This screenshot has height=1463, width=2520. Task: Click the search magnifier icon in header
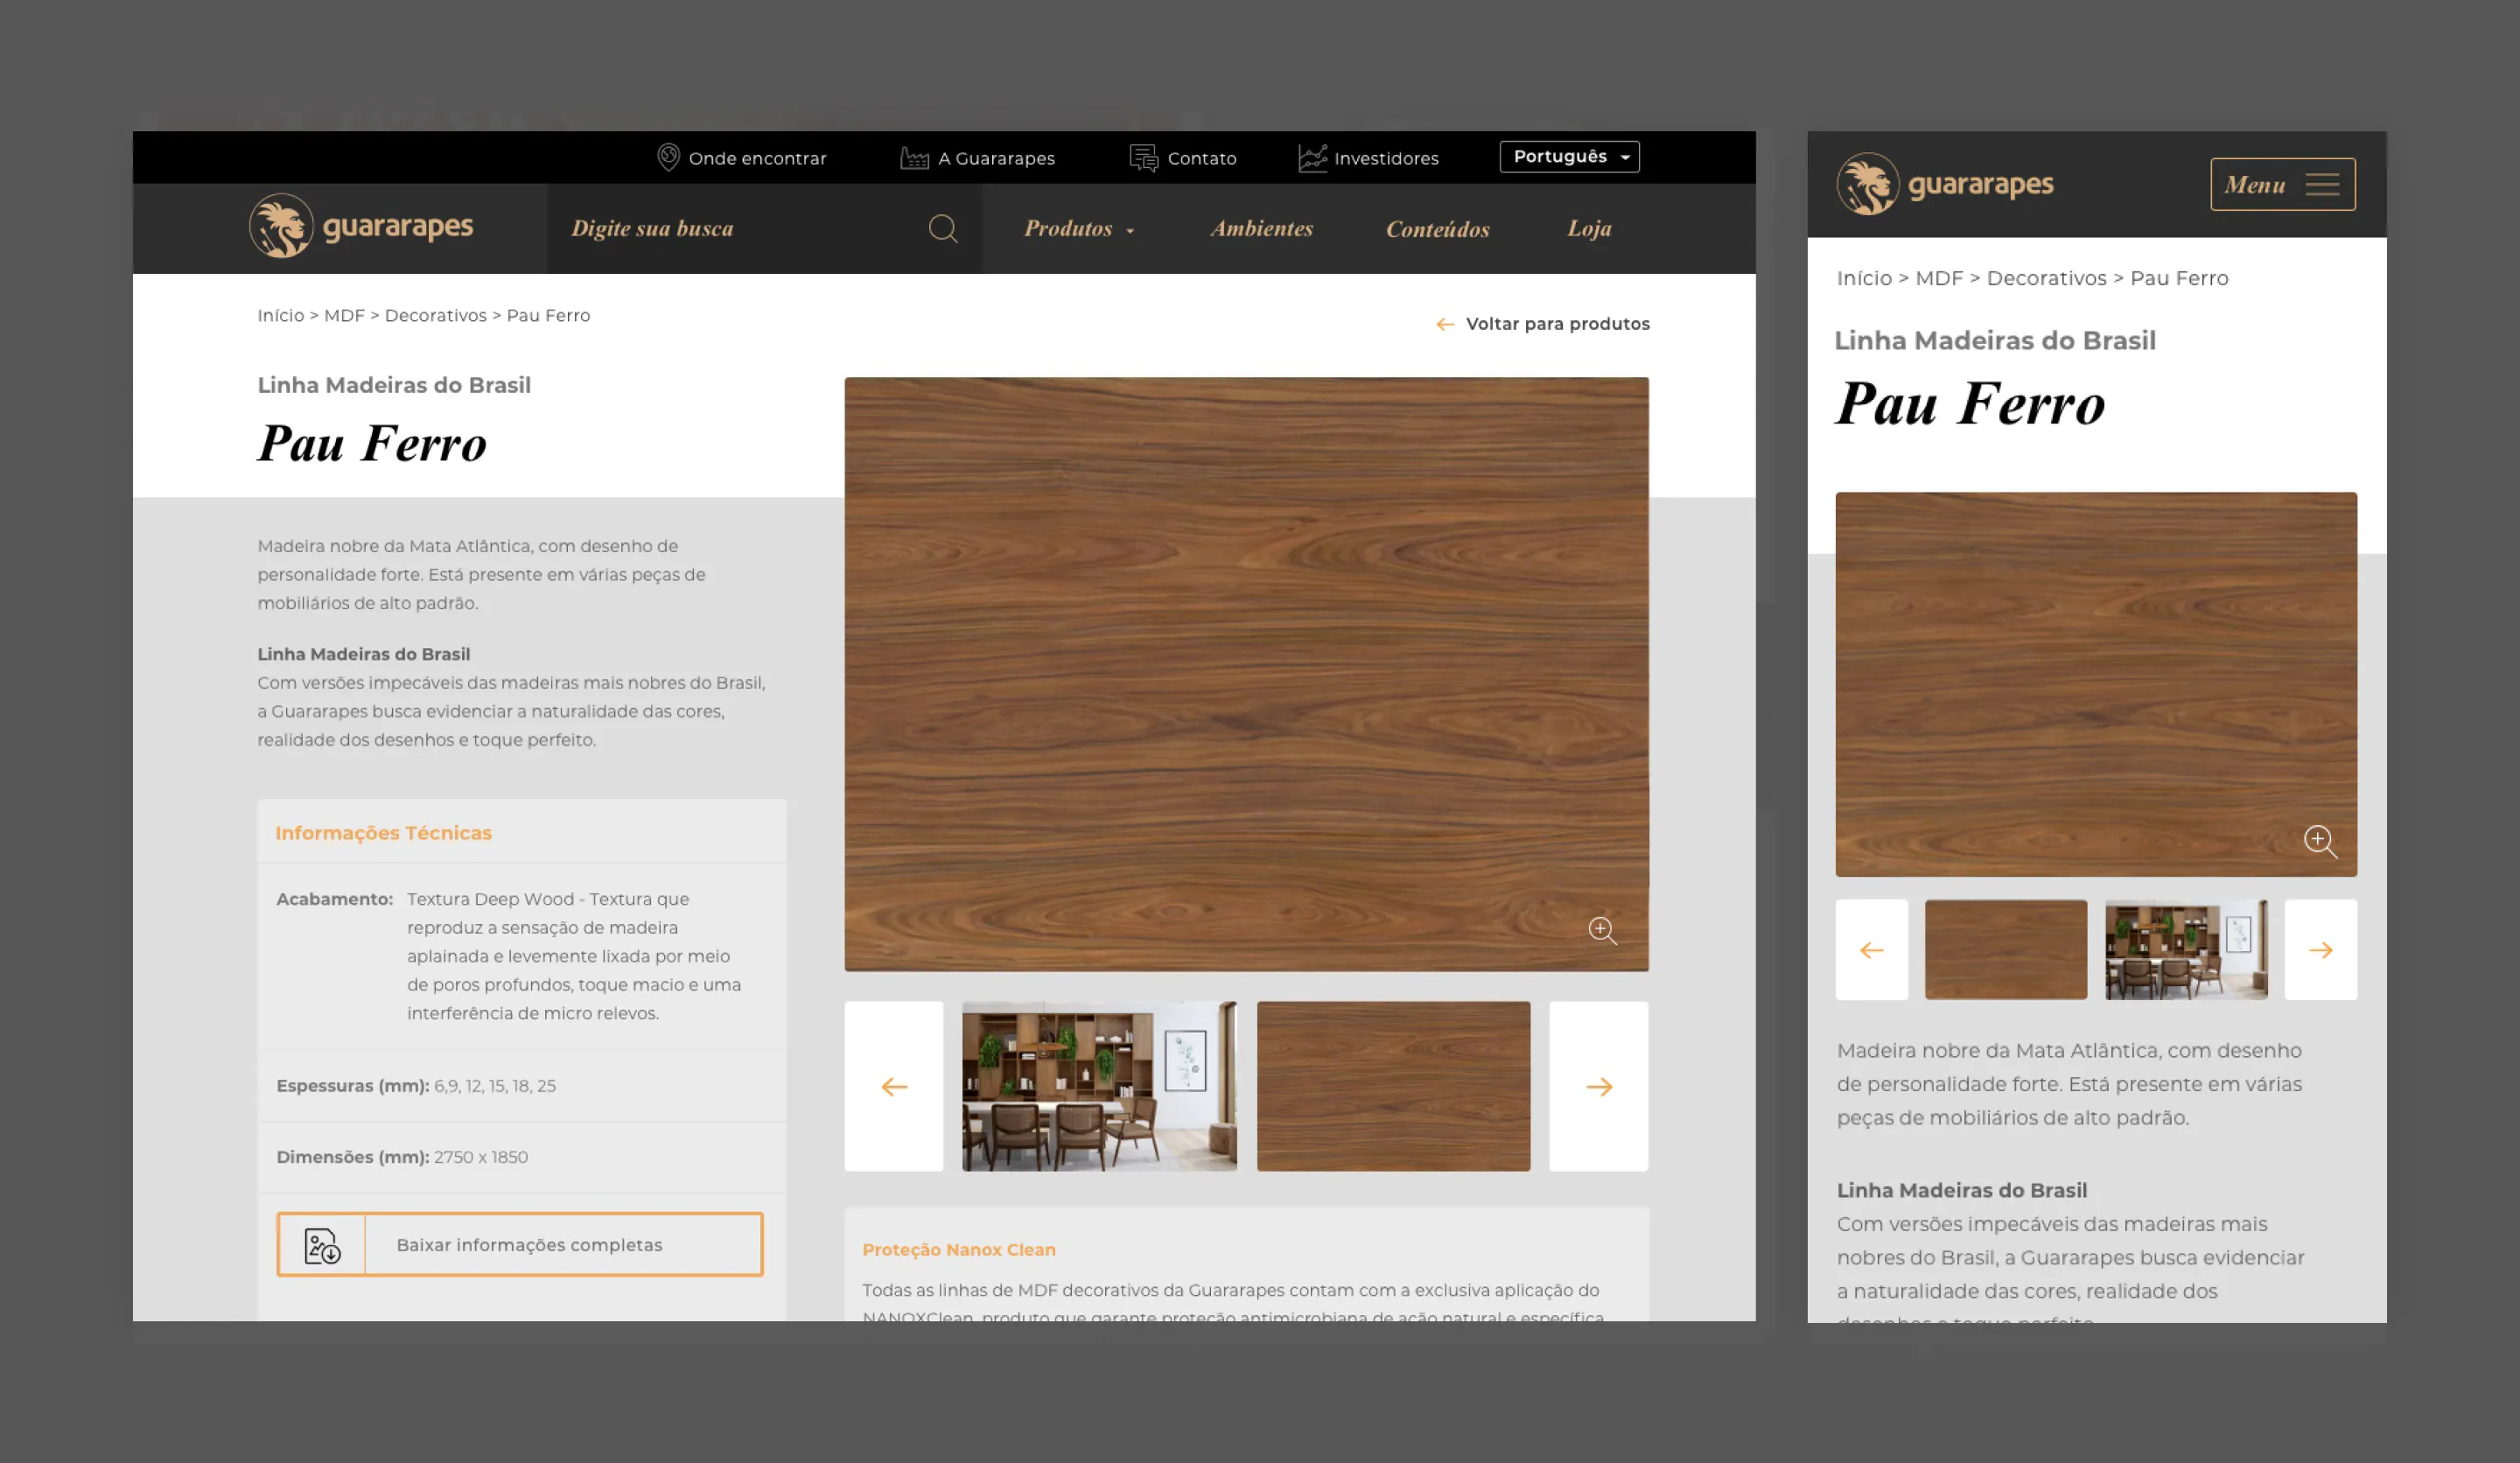pos(942,229)
